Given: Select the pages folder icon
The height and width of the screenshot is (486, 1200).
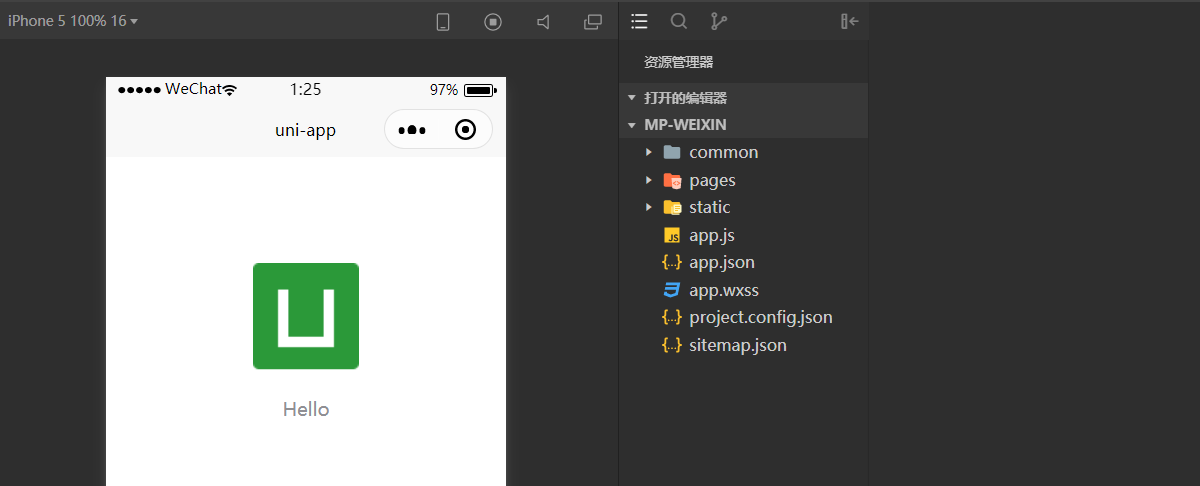Looking at the screenshot, I should (672, 180).
